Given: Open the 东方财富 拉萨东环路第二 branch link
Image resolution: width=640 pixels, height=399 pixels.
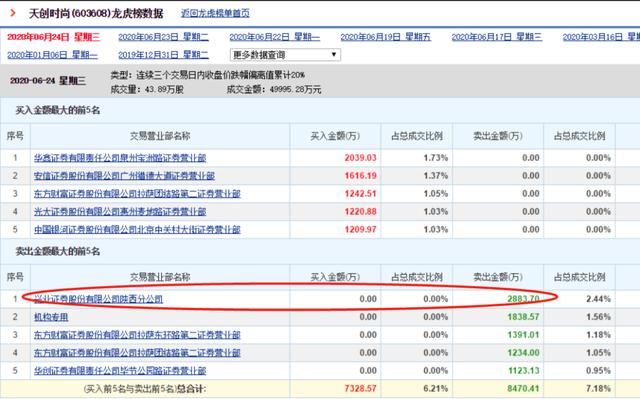Looking at the screenshot, I should pos(137,335).
